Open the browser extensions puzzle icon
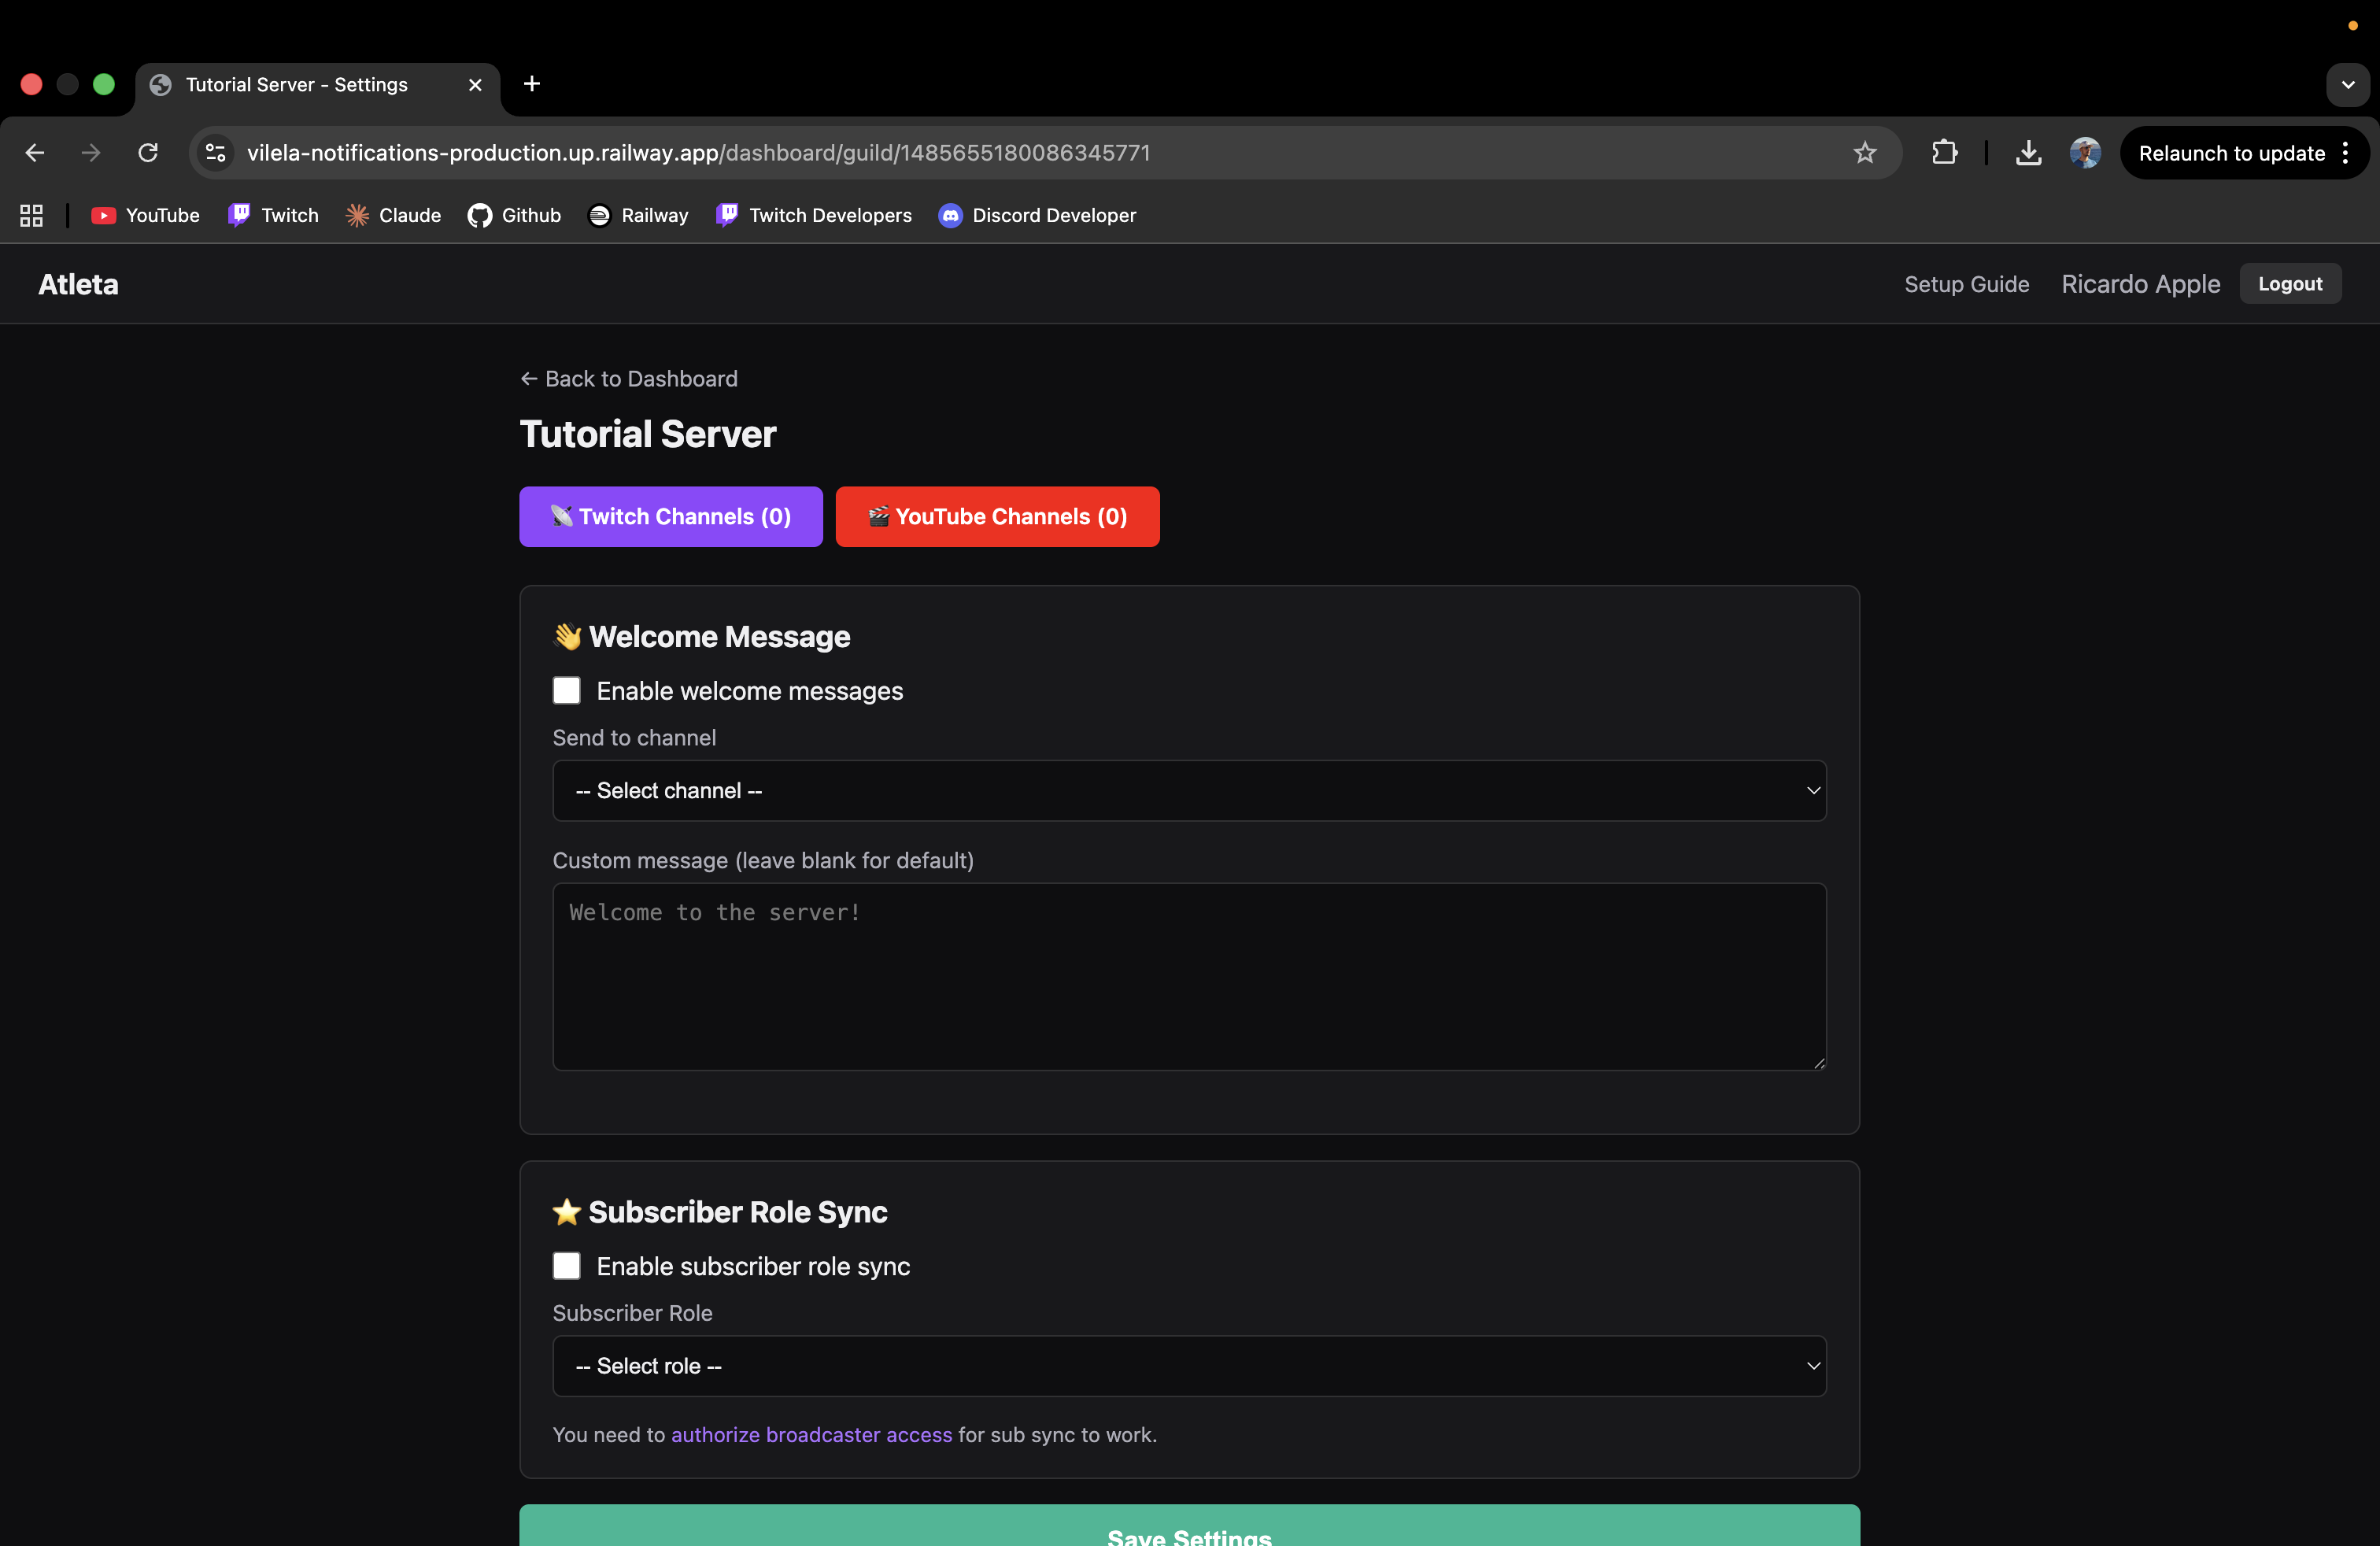The width and height of the screenshot is (2380, 1546). click(1944, 152)
